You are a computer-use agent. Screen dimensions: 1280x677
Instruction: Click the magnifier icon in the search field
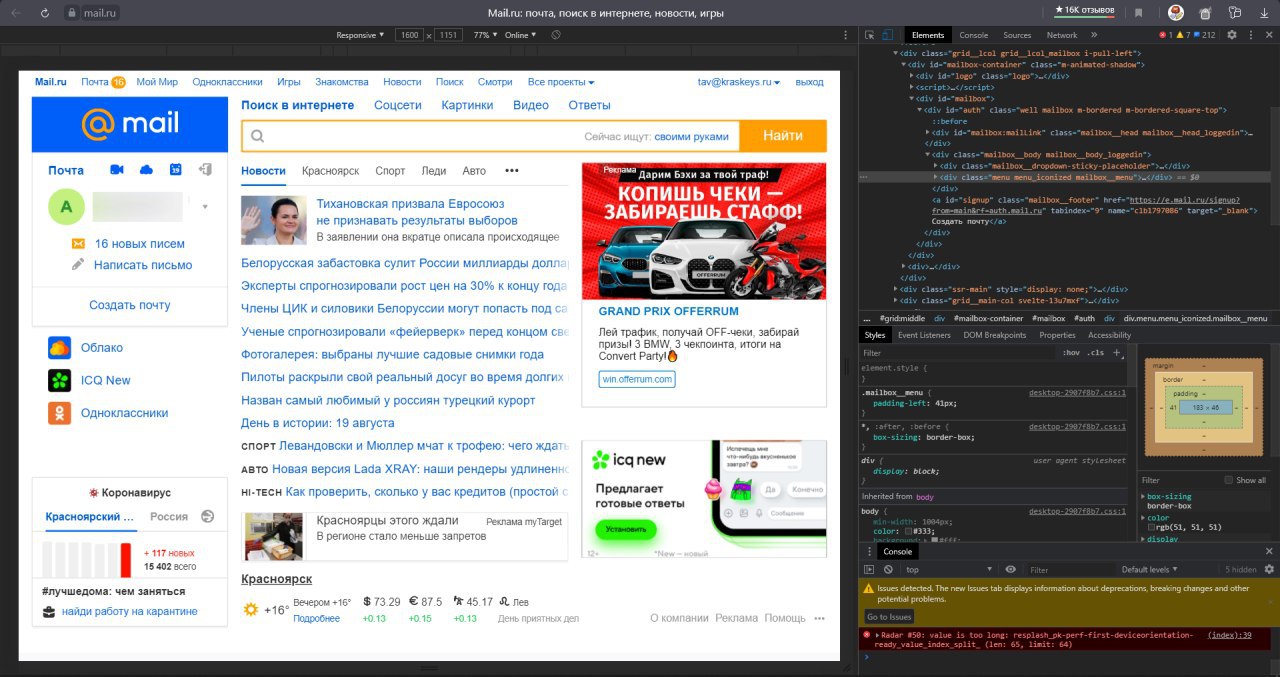pyautogui.click(x=258, y=136)
